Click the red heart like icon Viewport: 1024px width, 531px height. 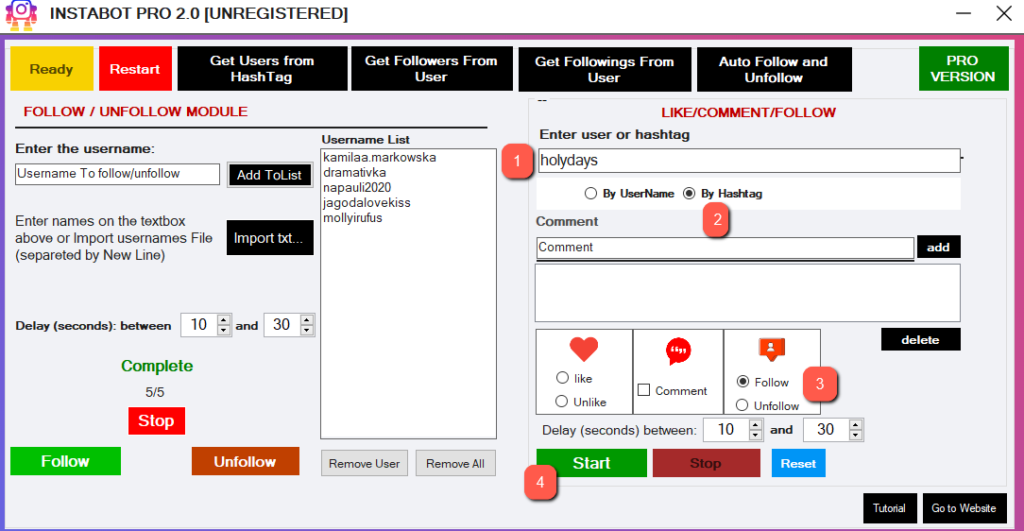(583, 350)
